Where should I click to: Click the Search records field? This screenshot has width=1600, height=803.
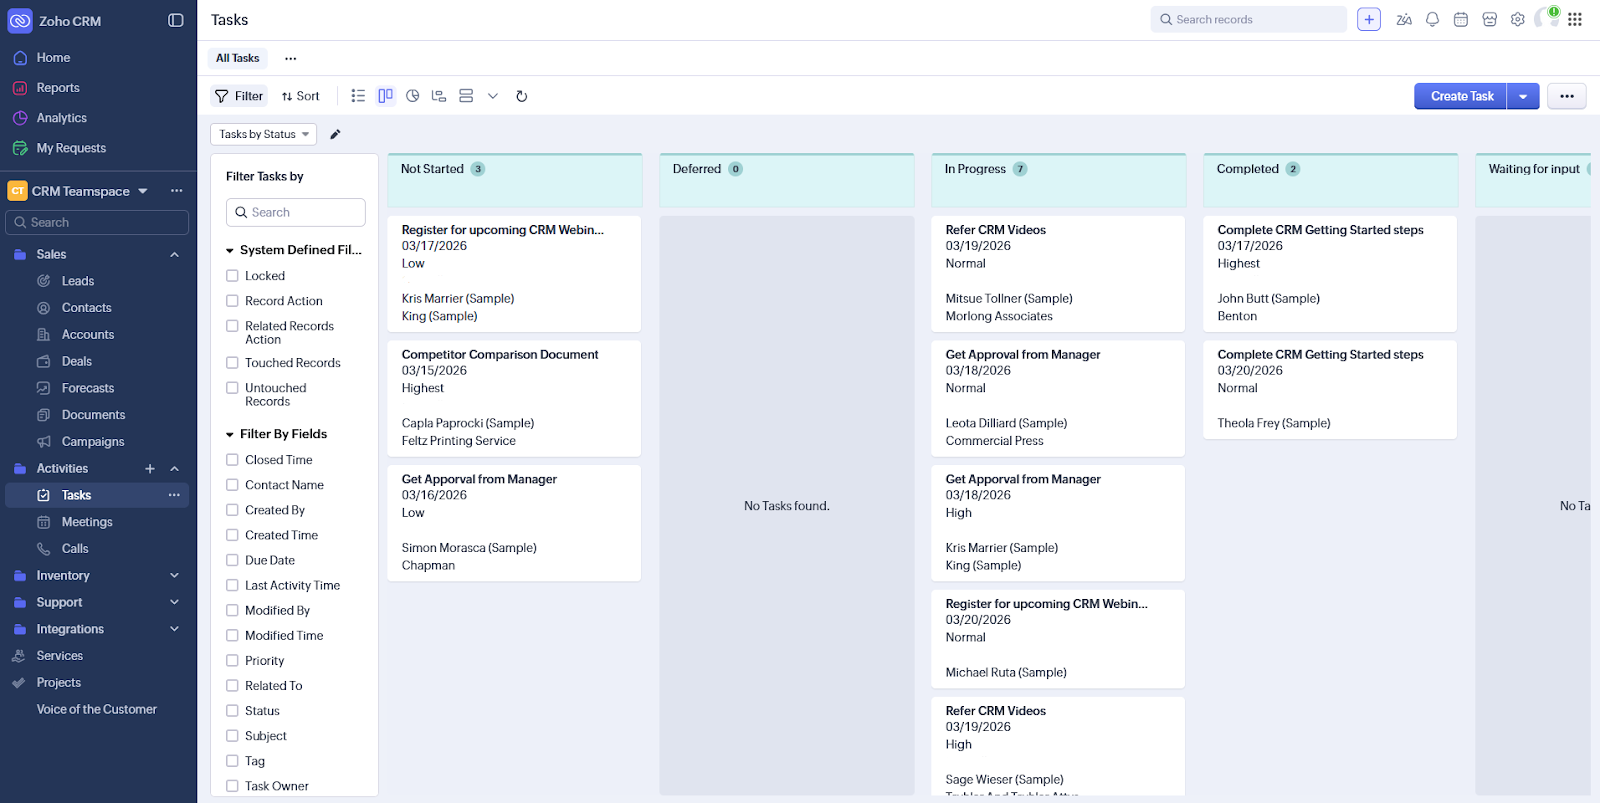tap(1249, 19)
